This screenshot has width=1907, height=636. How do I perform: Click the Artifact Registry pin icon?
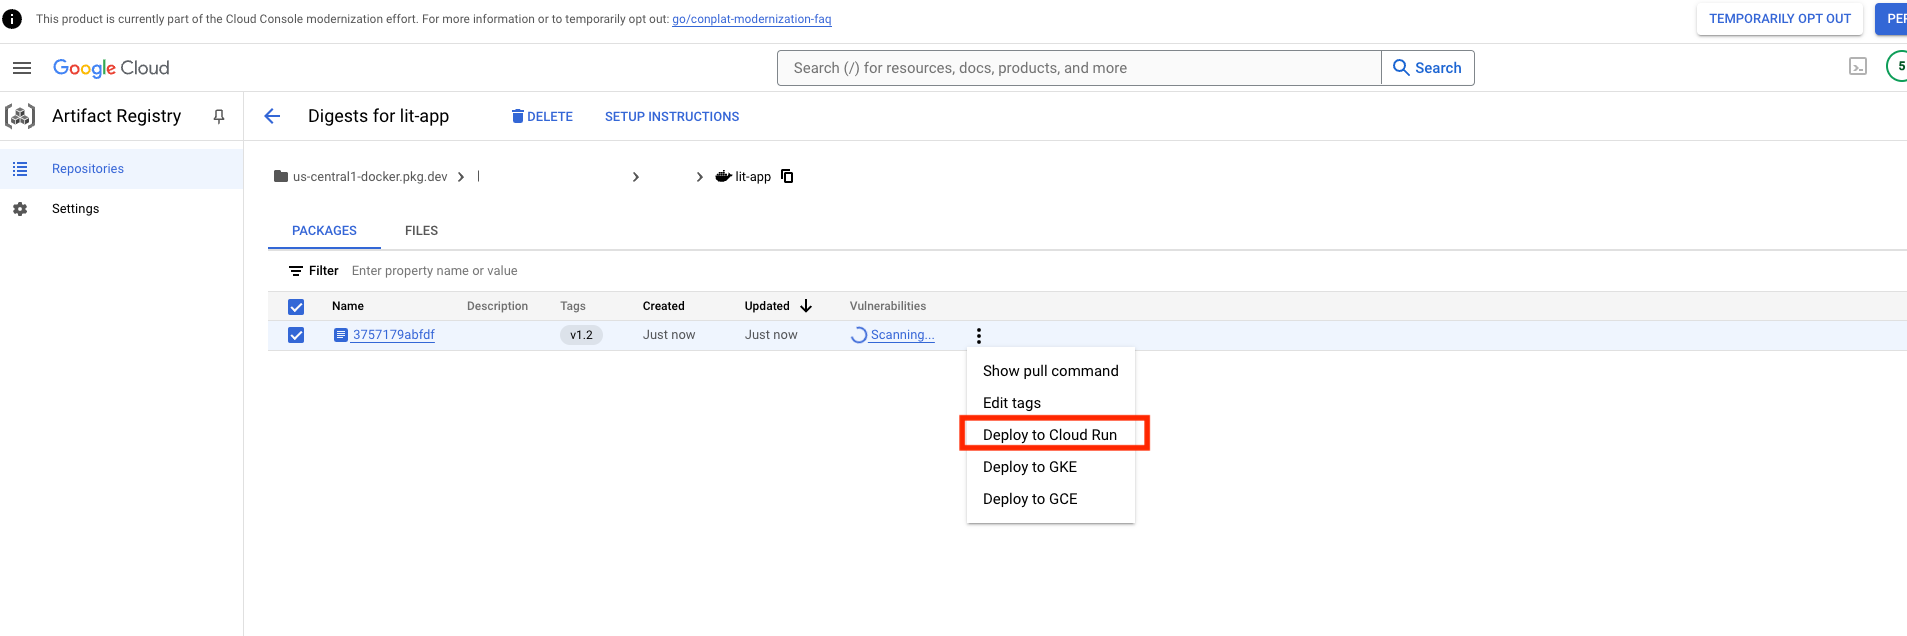tap(219, 117)
